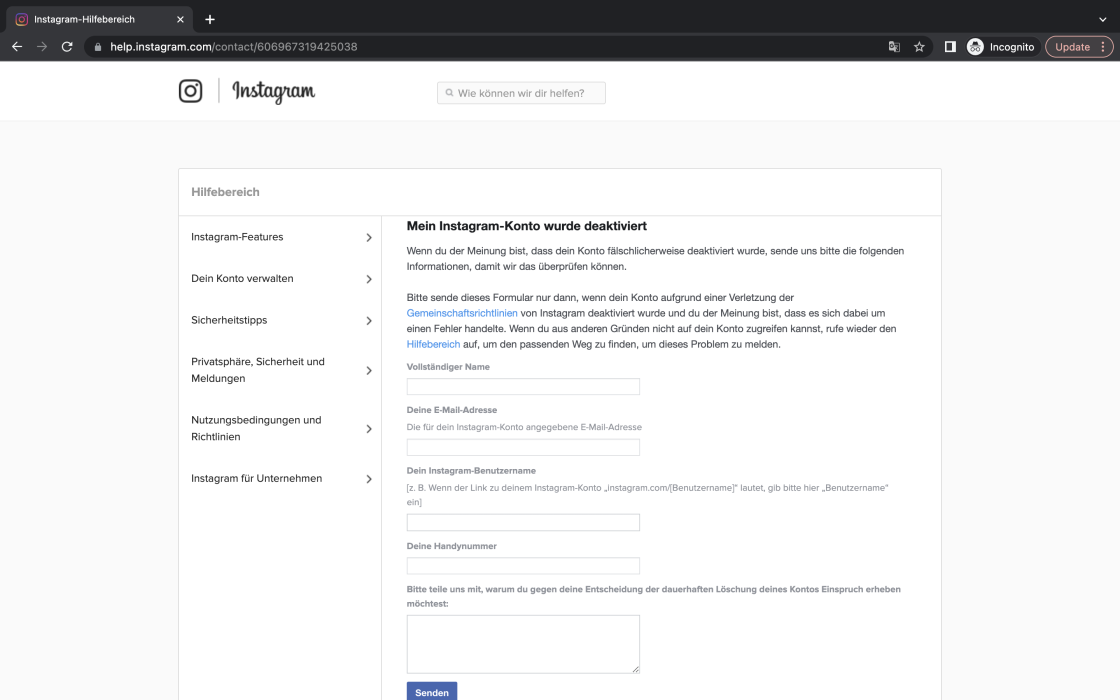Open Nutzungsbedingungen und Richtlinien item
This screenshot has height=700, width=1120.
coord(281,428)
